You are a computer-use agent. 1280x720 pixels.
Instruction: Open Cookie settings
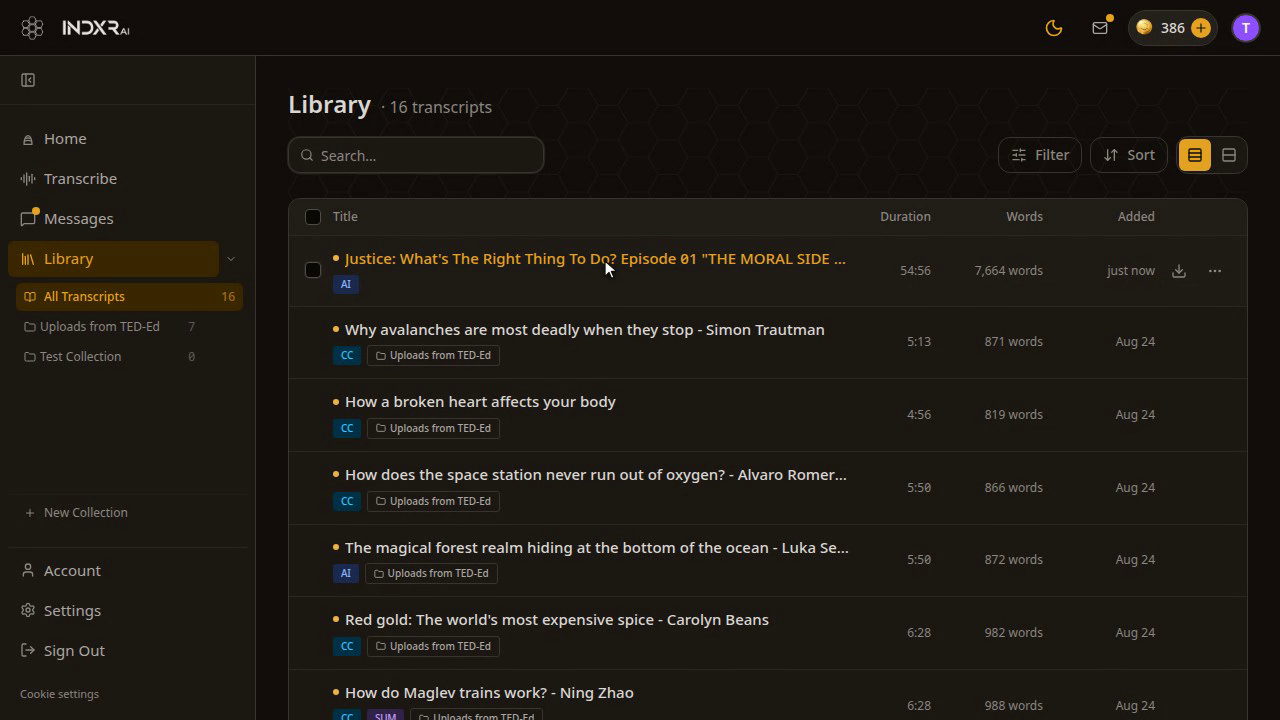[x=59, y=694]
